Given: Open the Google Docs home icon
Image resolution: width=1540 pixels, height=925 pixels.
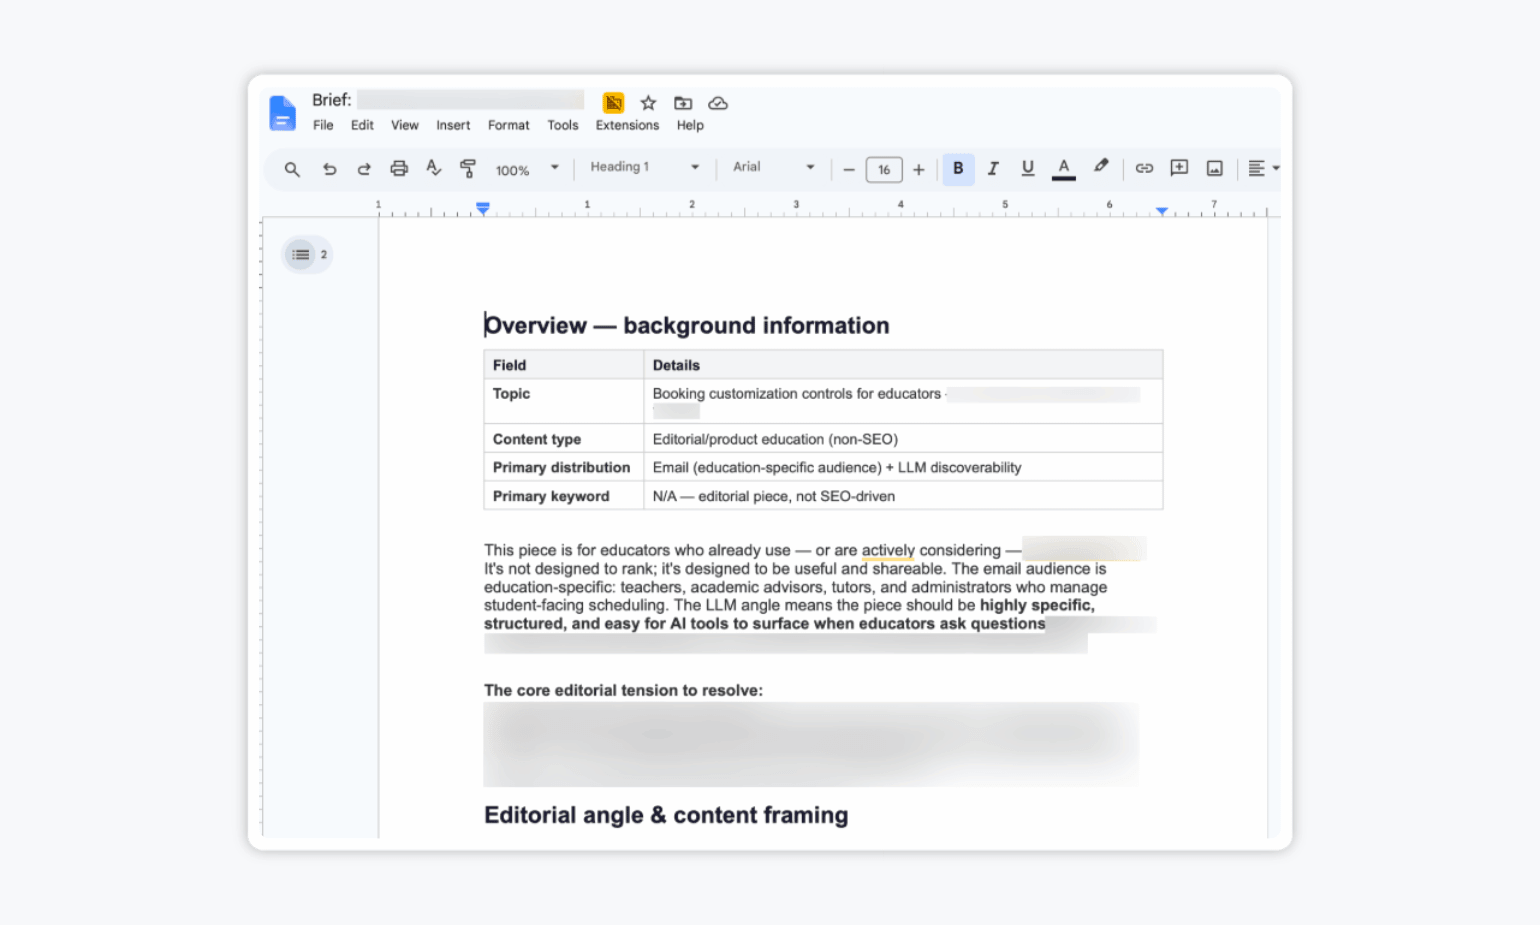Looking at the screenshot, I should [x=282, y=113].
